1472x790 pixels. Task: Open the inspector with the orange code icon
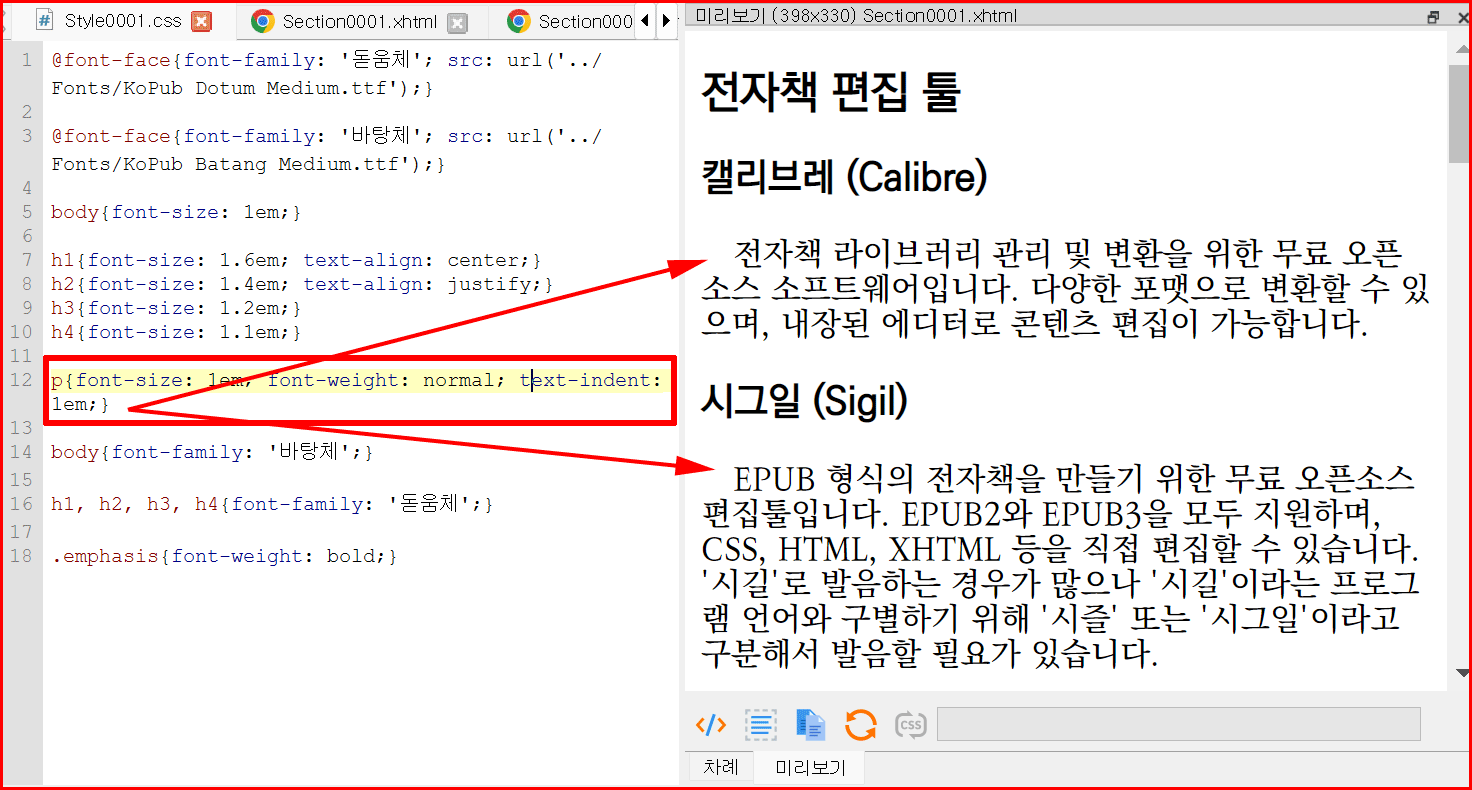[710, 725]
